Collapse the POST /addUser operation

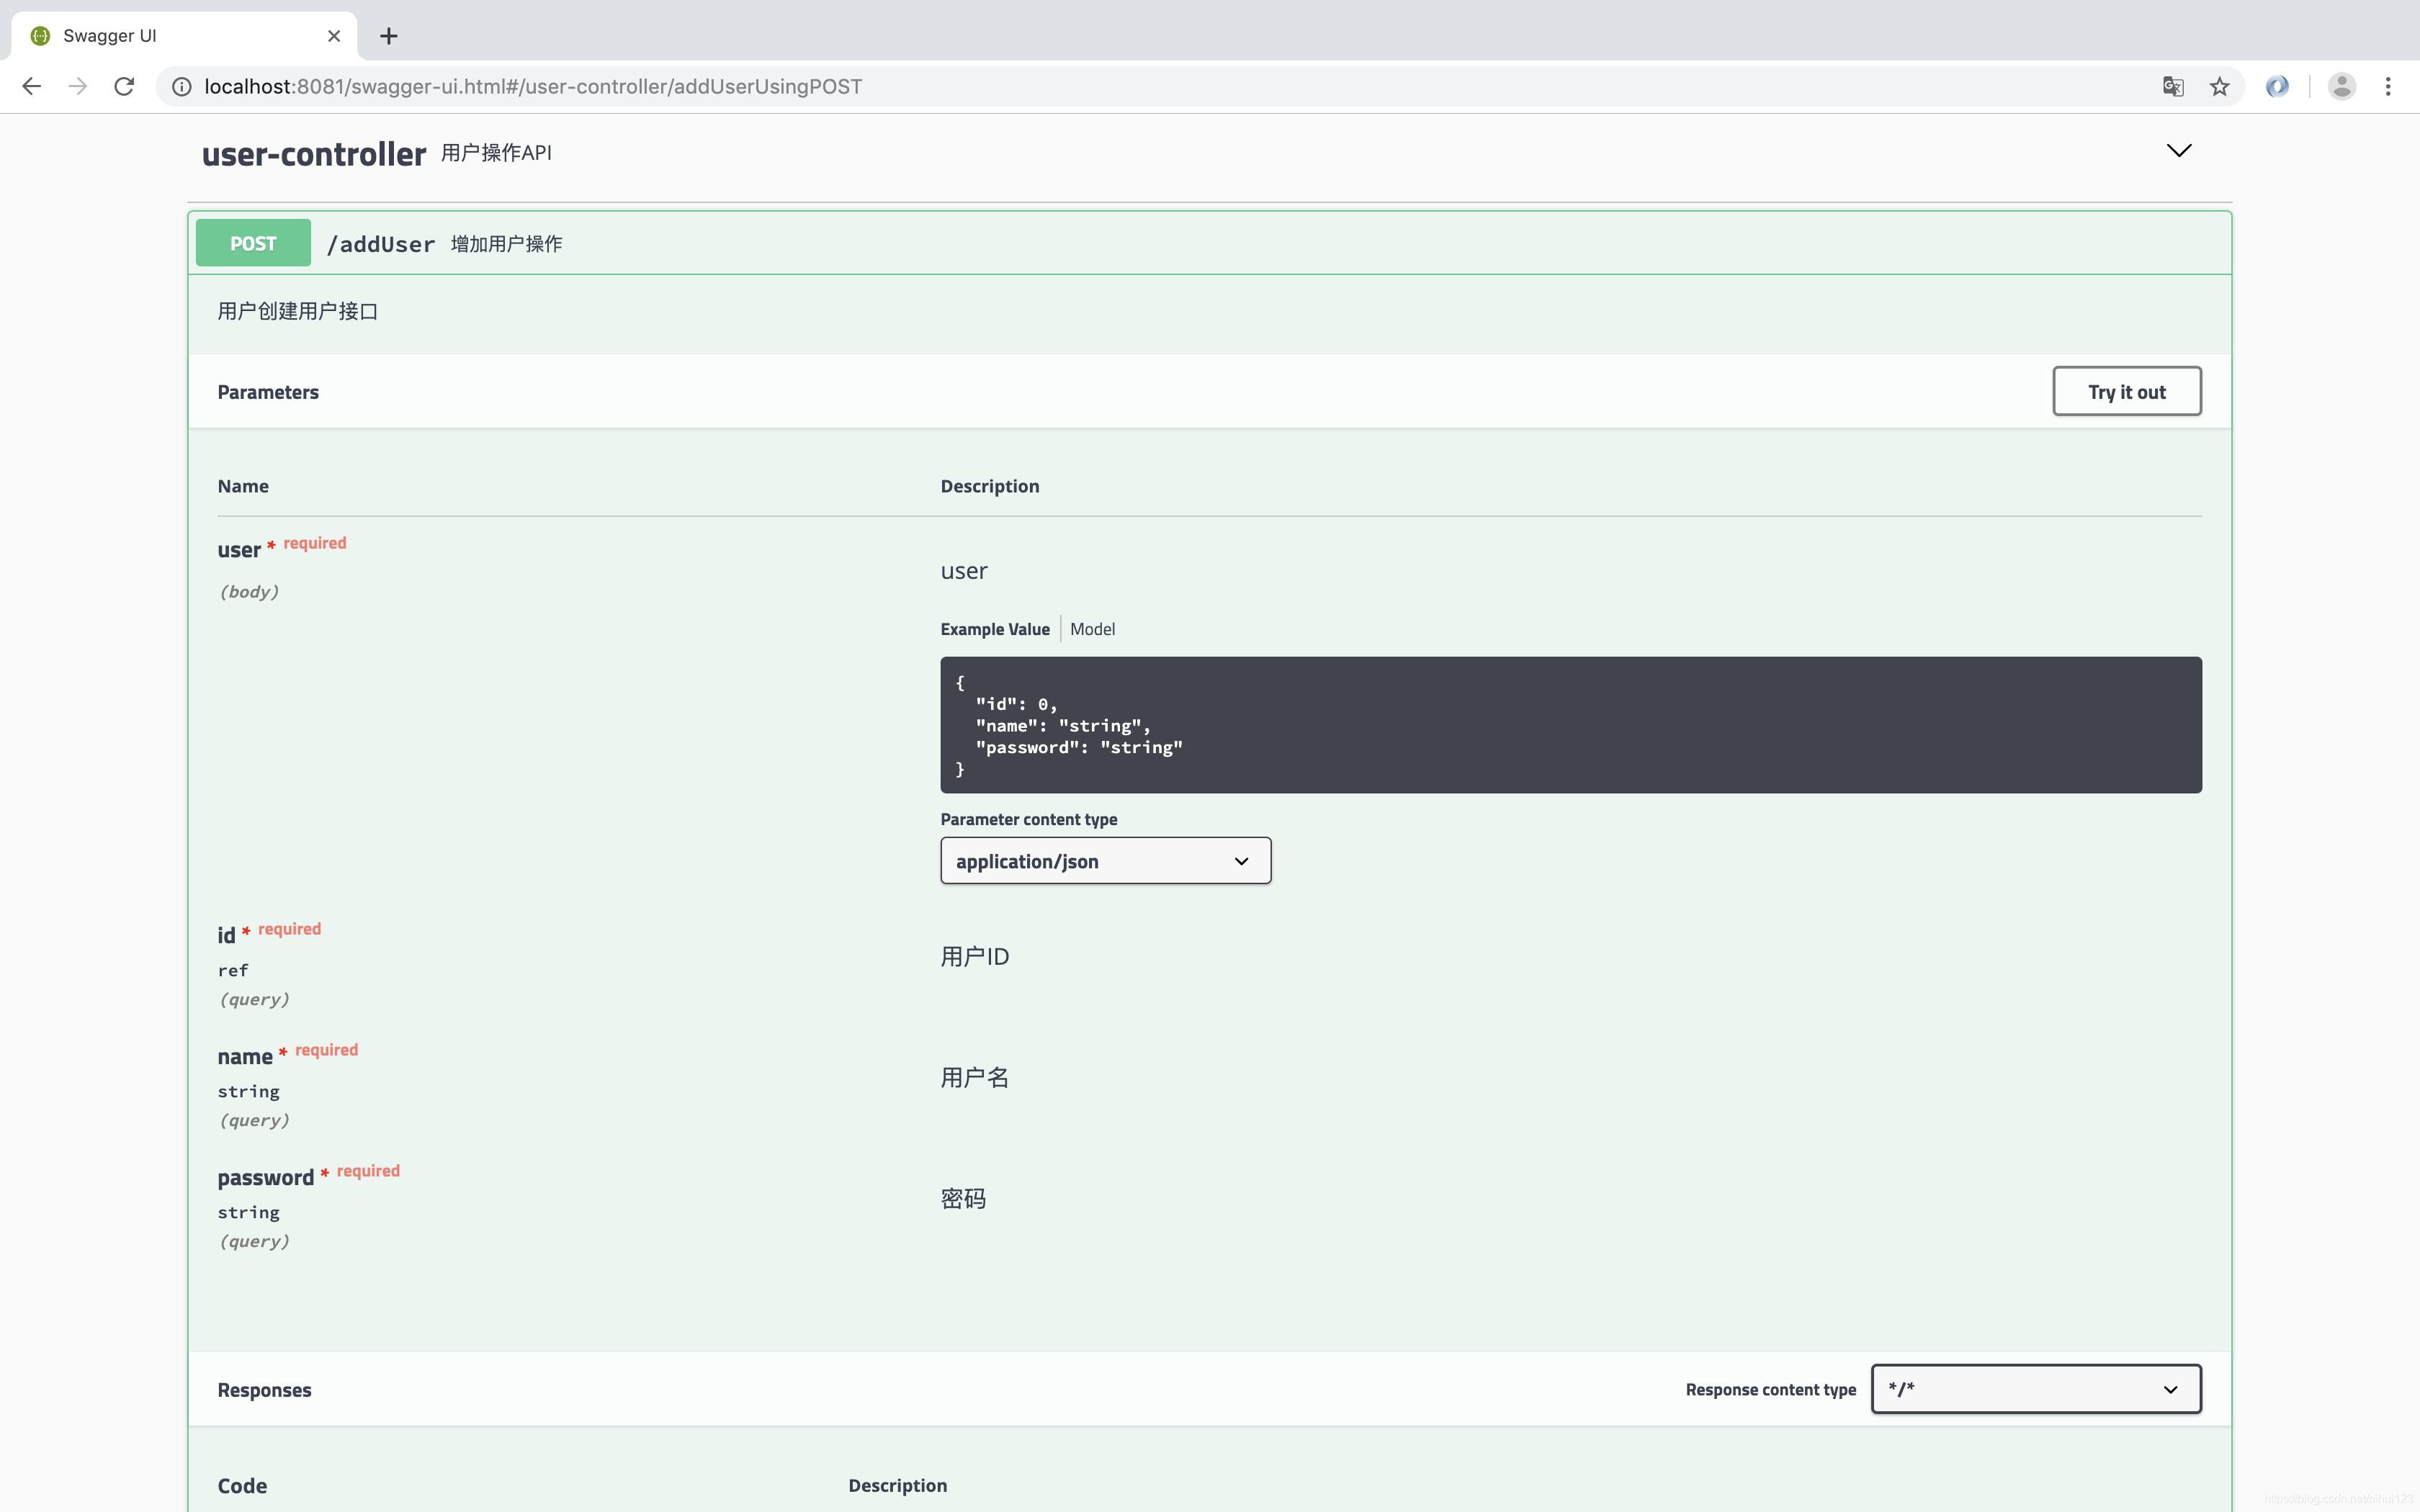(1209, 243)
